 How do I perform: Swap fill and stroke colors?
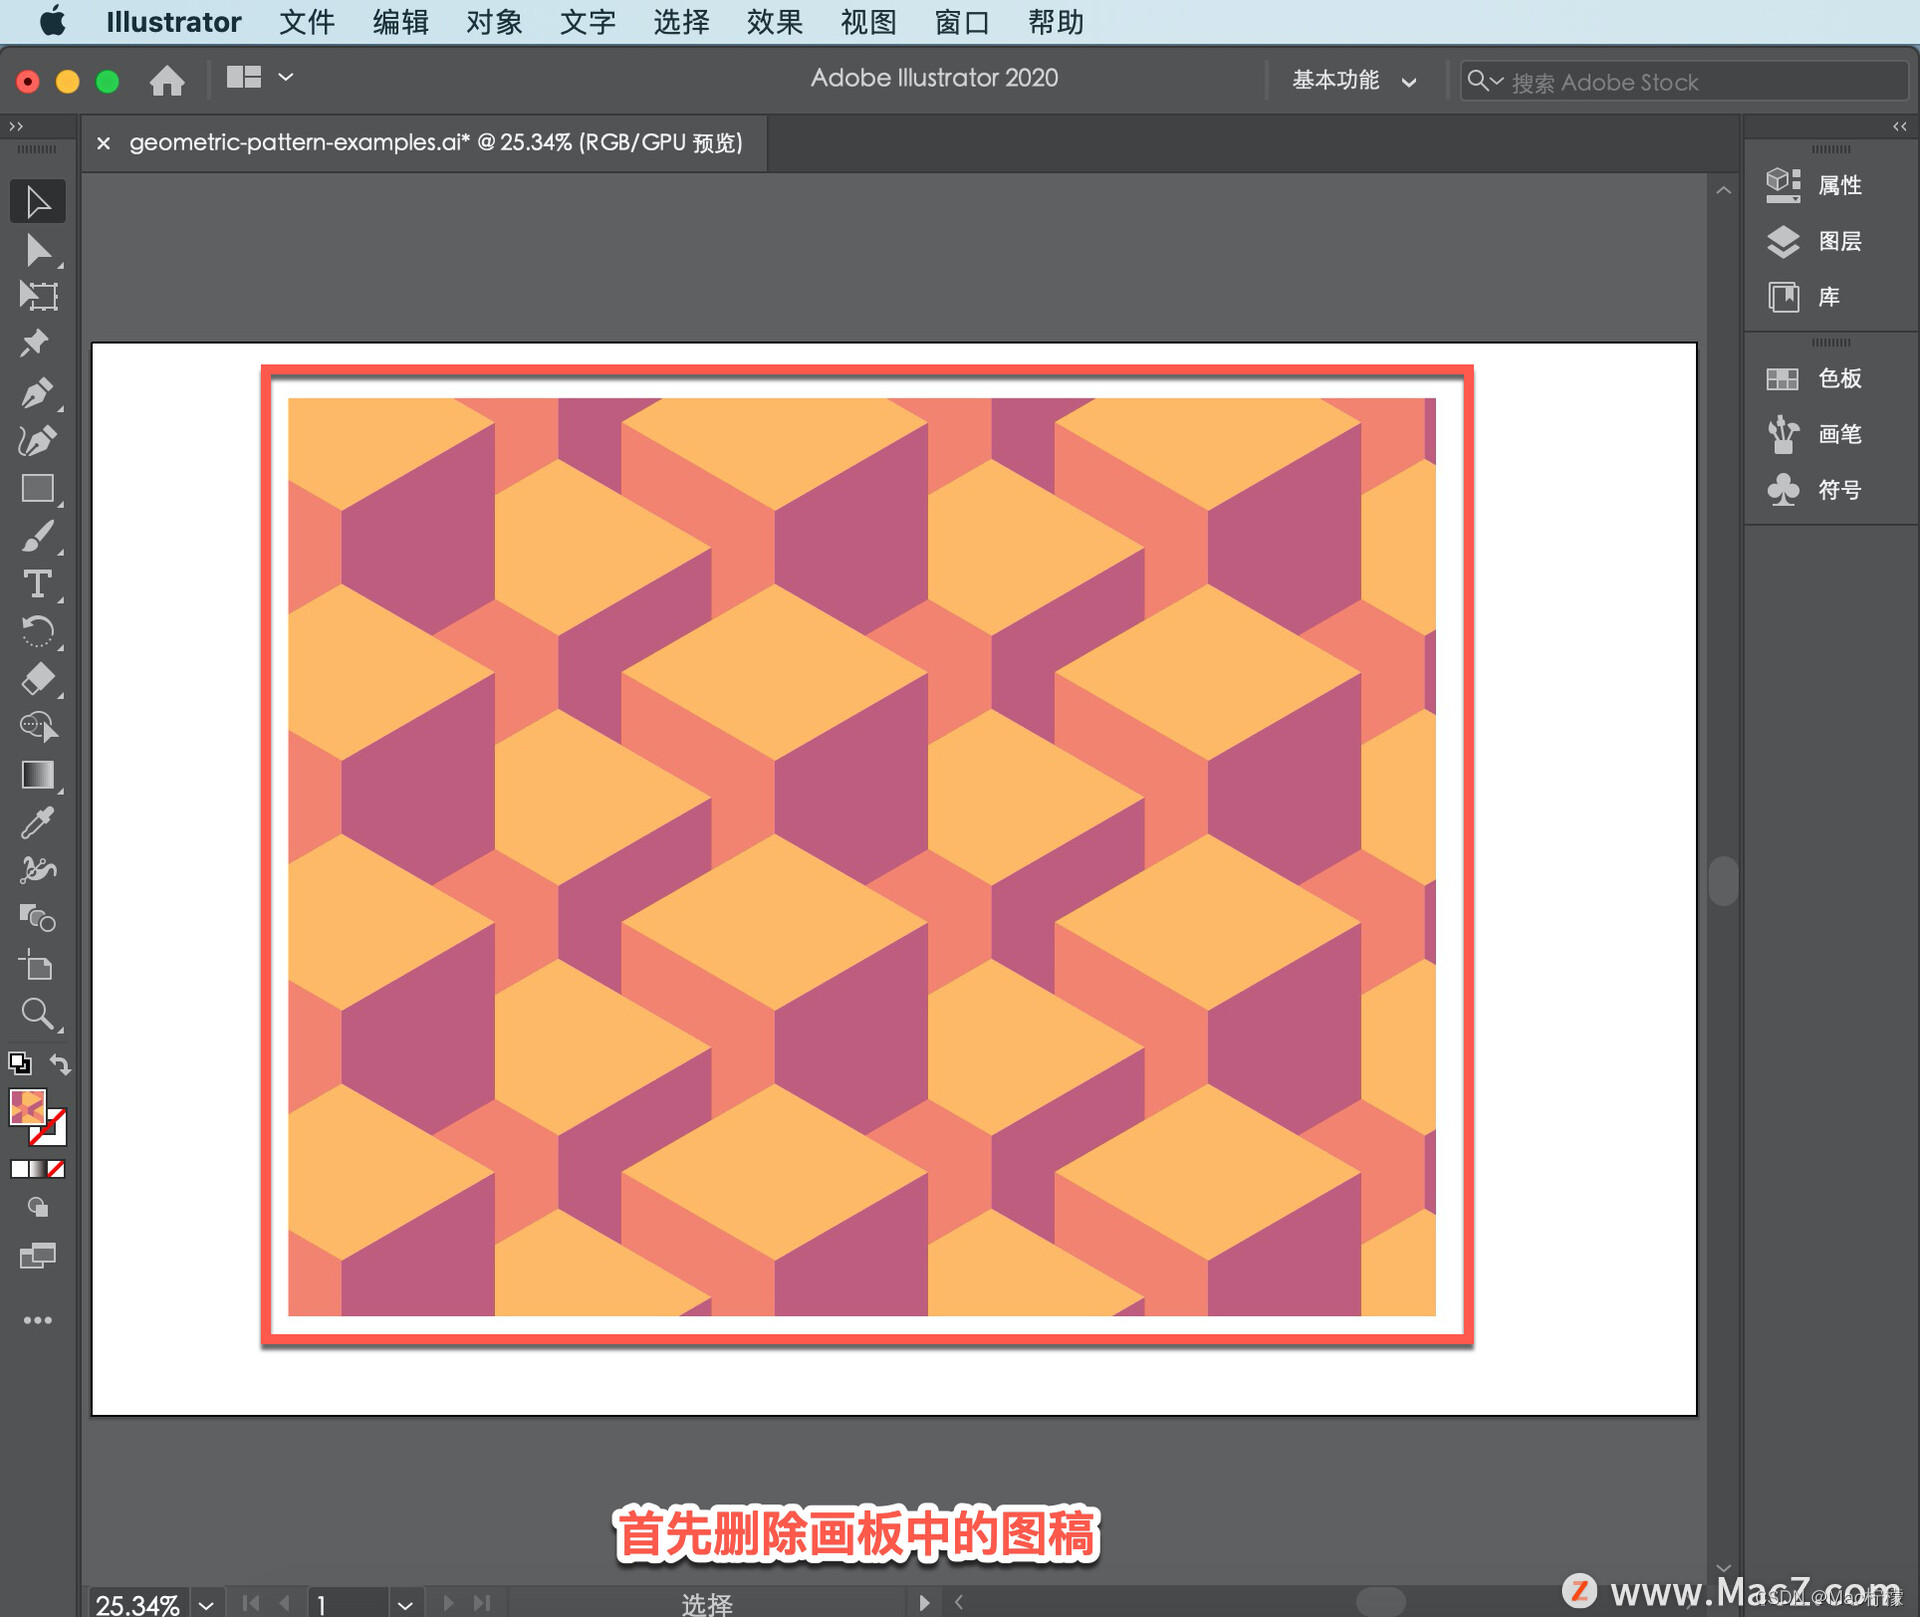[60, 1065]
